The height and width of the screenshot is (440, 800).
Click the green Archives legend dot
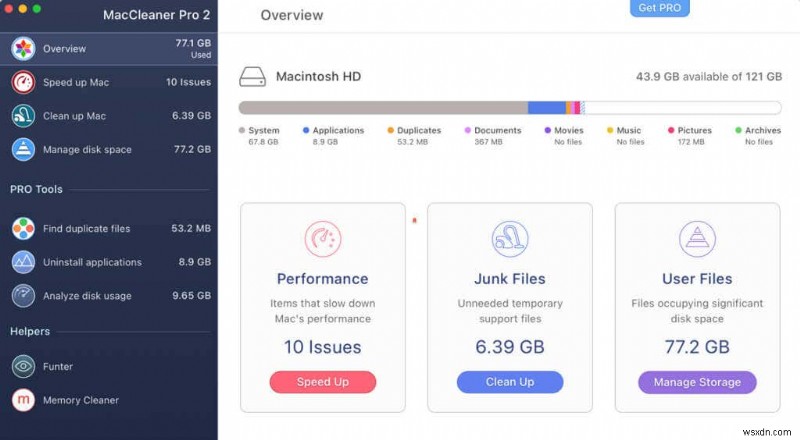tap(739, 130)
